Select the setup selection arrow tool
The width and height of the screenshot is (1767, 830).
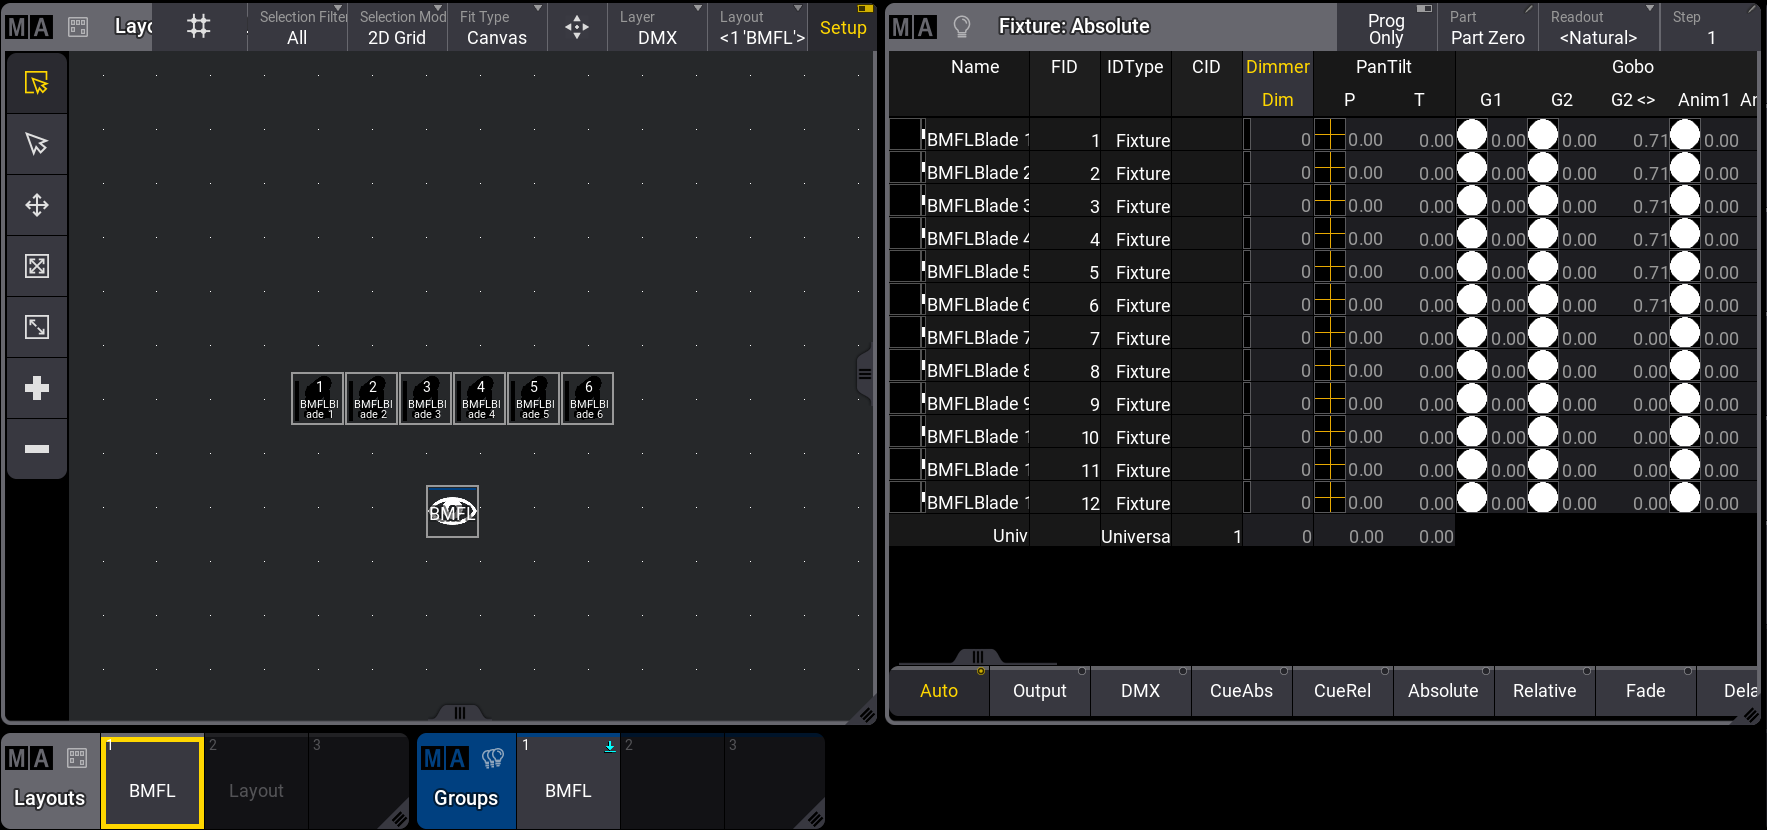click(x=37, y=83)
